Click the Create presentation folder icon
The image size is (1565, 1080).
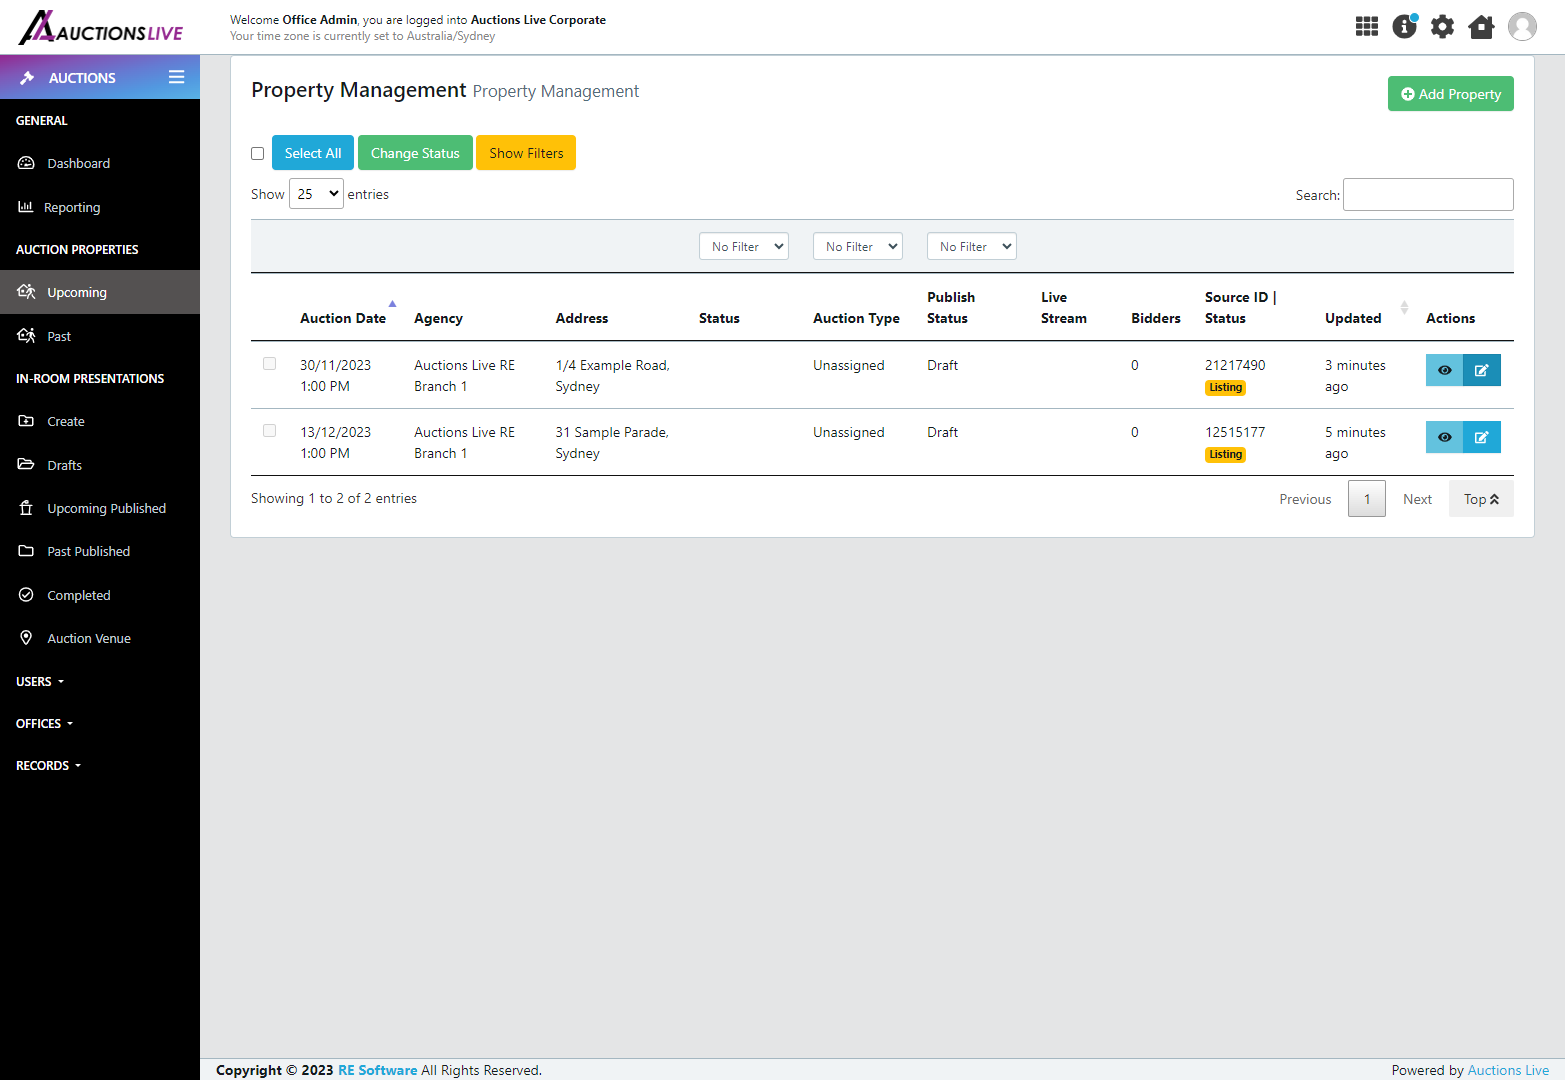click(x=26, y=421)
